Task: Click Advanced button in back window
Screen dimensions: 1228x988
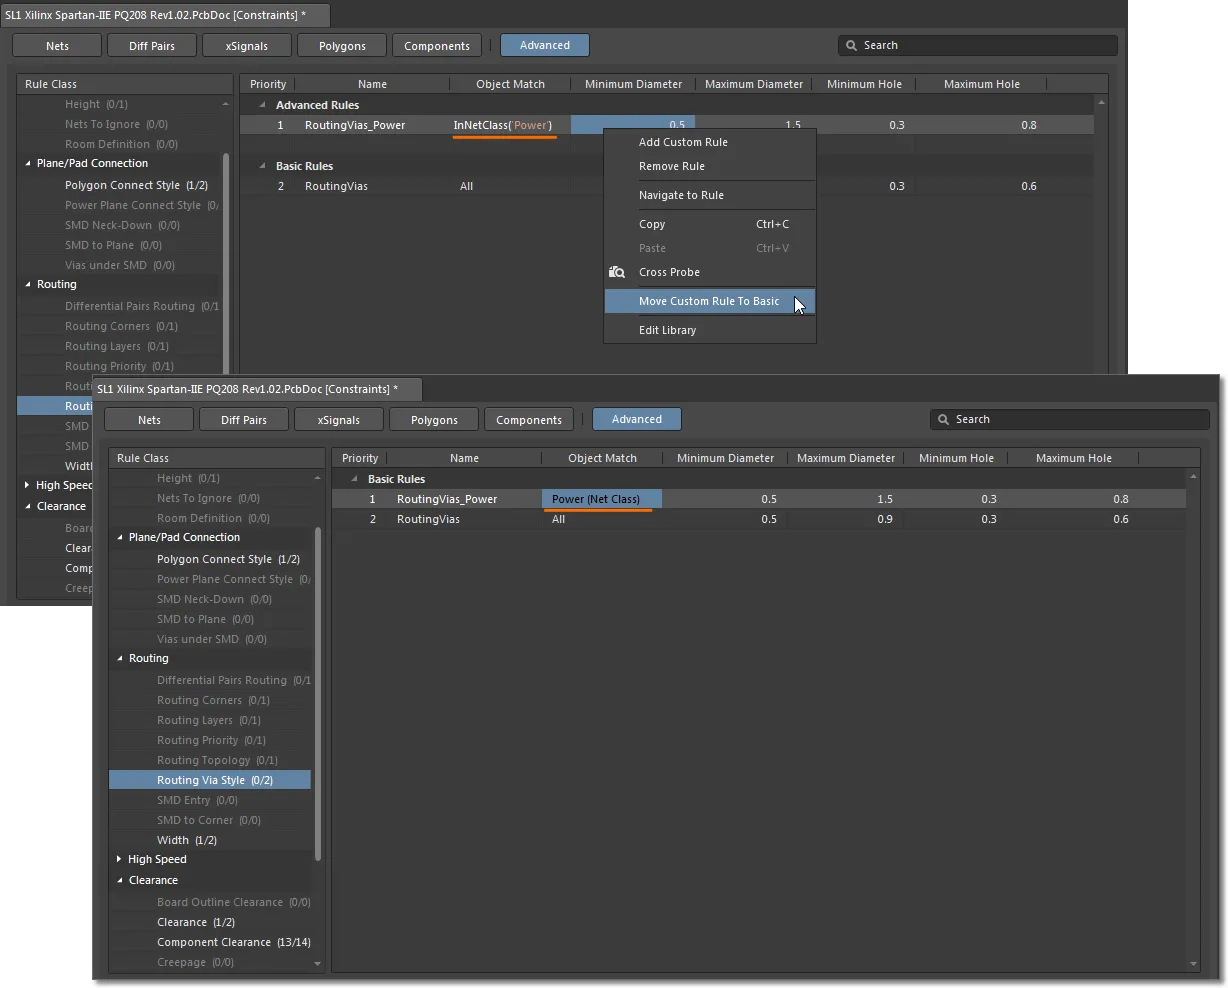Action: (x=545, y=45)
